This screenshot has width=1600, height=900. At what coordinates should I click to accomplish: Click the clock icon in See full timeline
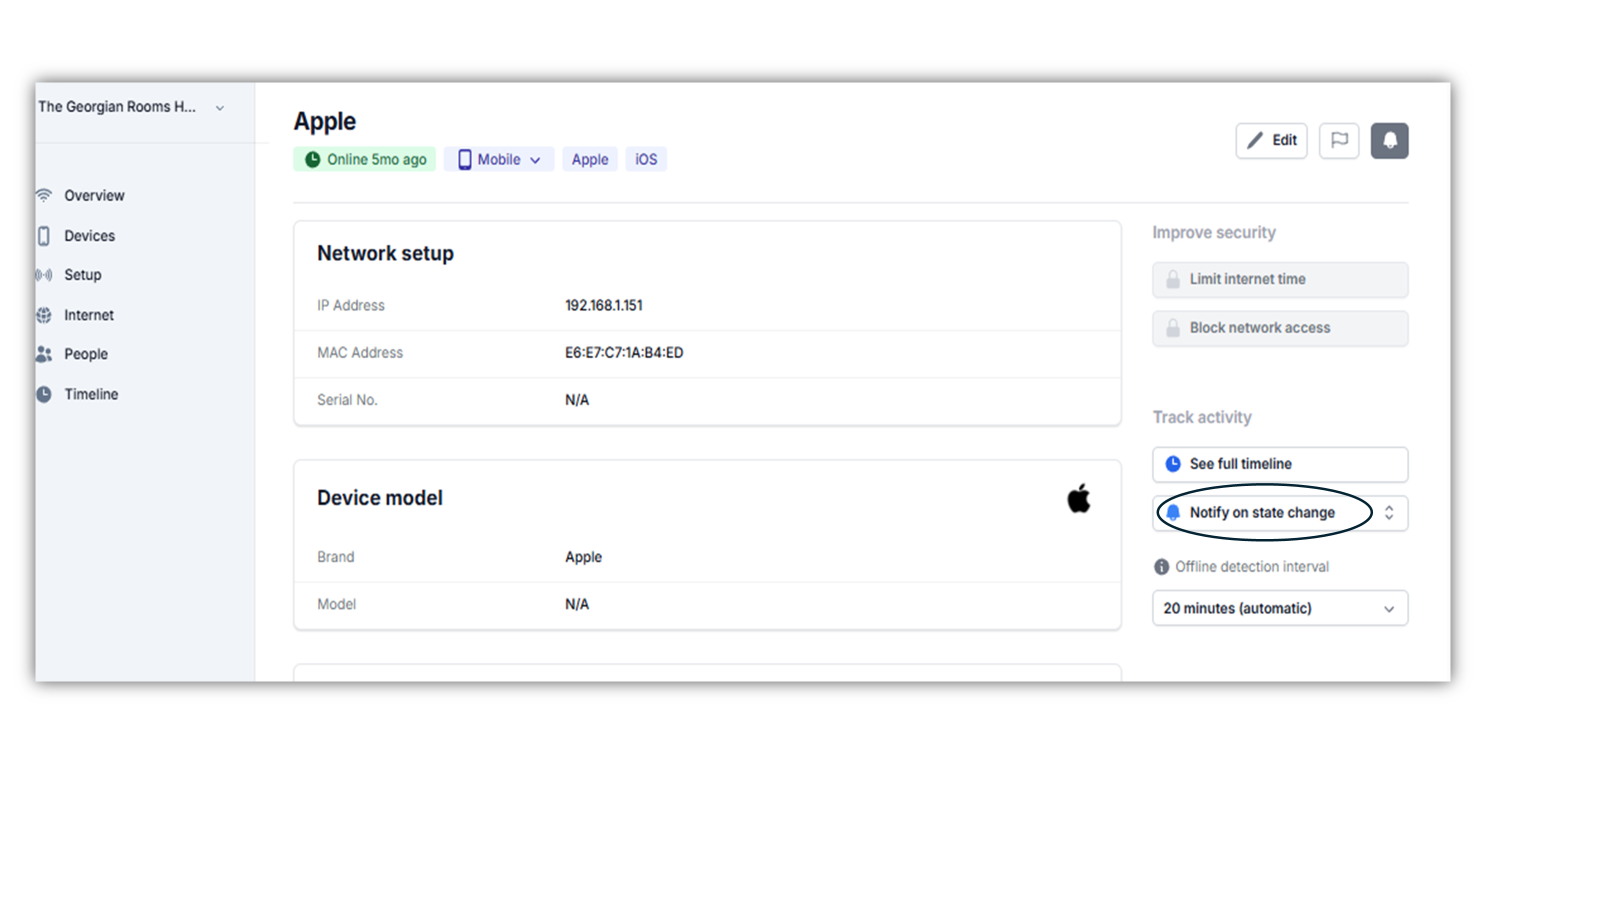1173,464
